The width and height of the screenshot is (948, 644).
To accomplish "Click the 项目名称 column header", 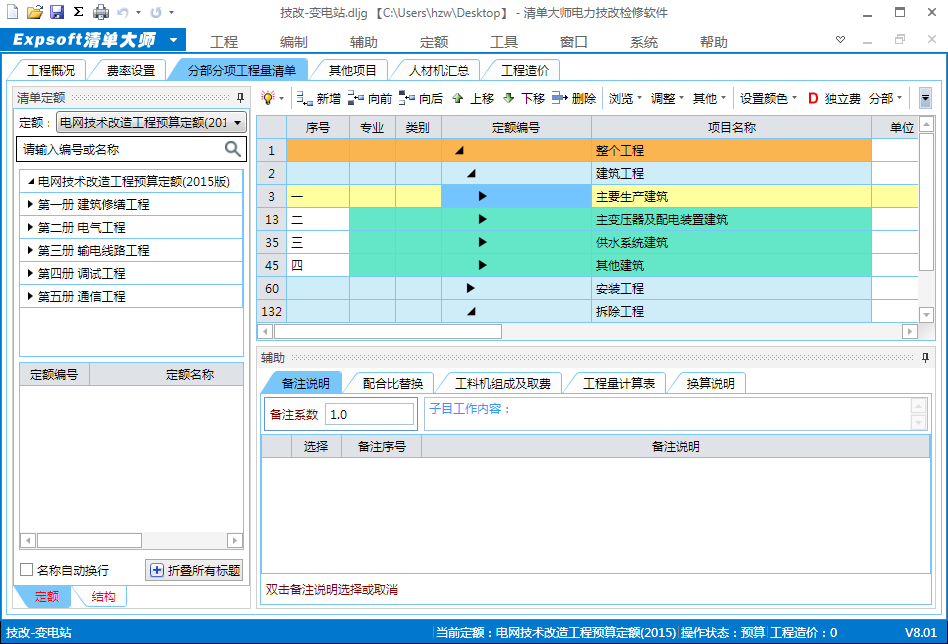I will (731, 128).
